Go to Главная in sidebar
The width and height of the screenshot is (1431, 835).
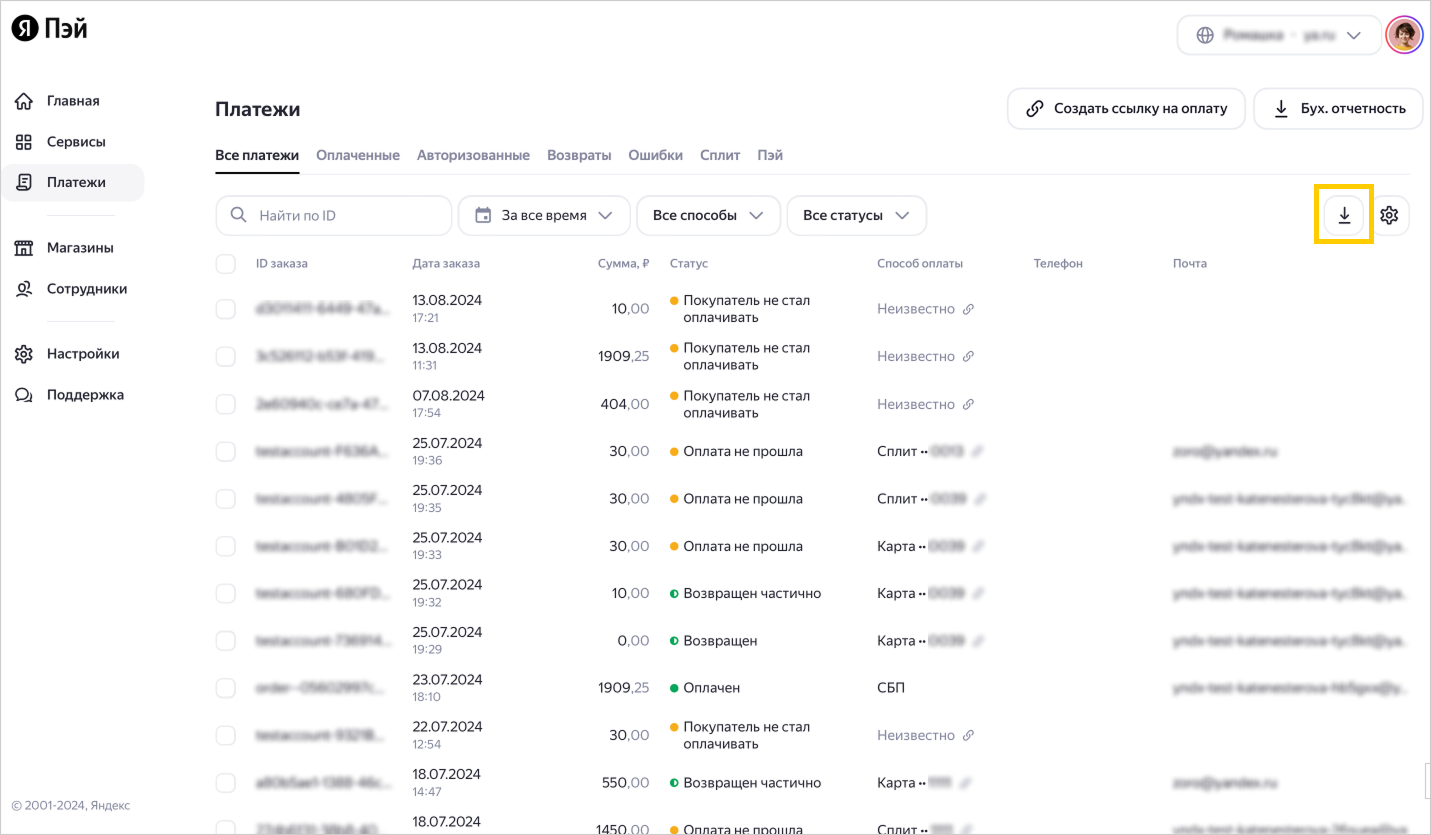(x=72, y=101)
